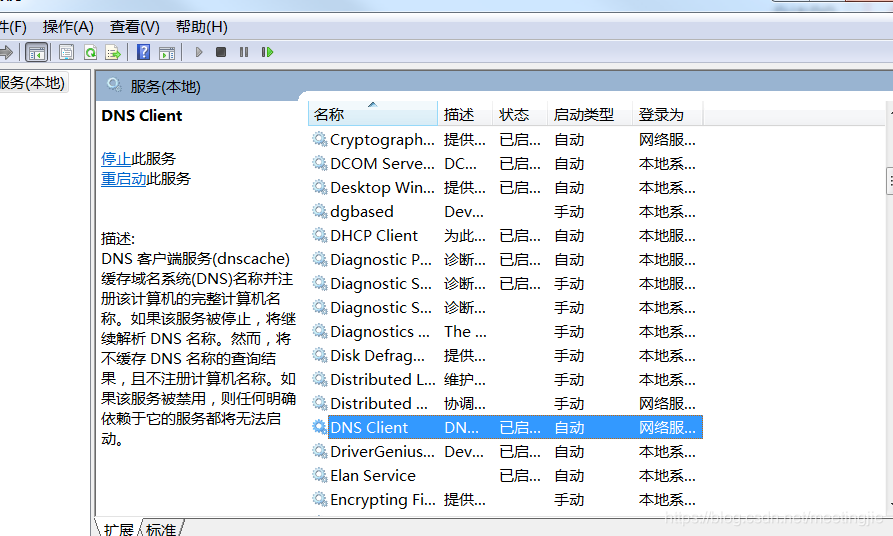
Task: Select the DriverGenius... service row
Action: point(506,451)
